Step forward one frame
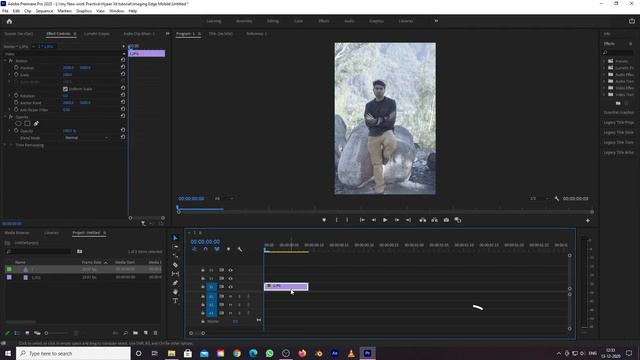Image resolution: width=640 pixels, height=360 pixels. pyautogui.click(x=397, y=220)
